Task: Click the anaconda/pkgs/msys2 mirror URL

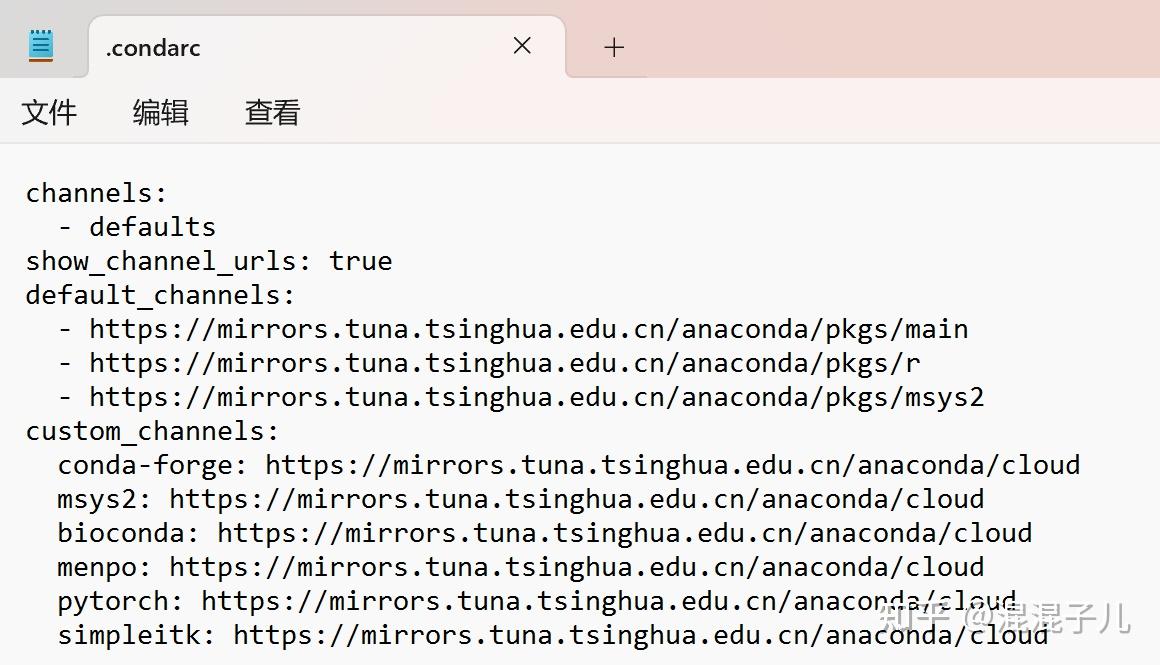Action: tap(535, 396)
